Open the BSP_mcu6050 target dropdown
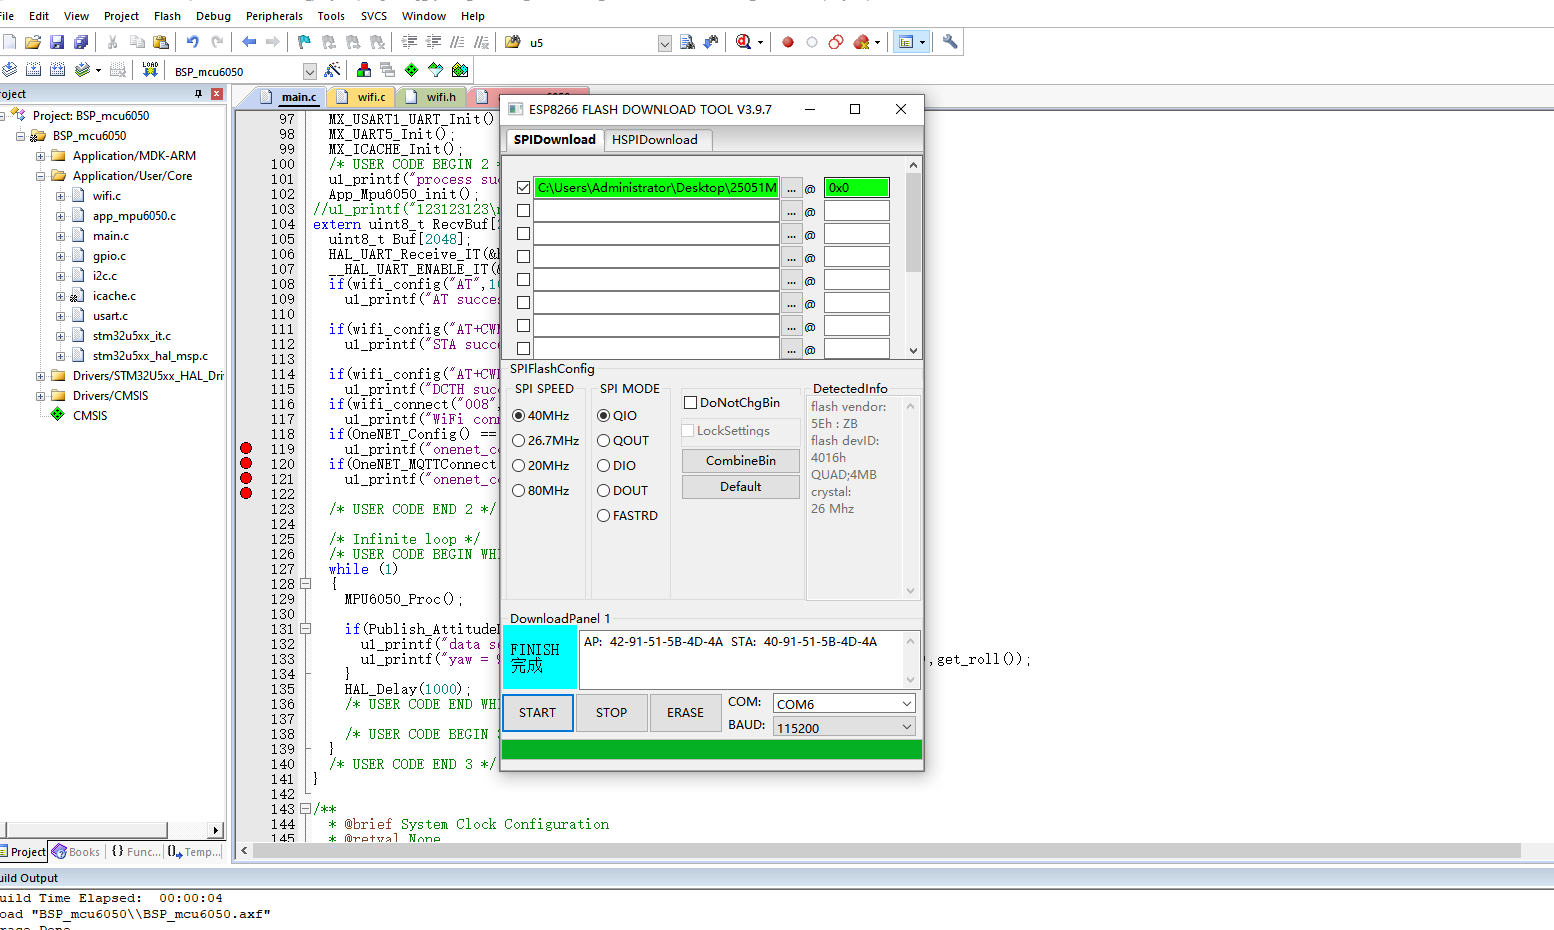Screen dimensions: 1554x930 (309, 71)
